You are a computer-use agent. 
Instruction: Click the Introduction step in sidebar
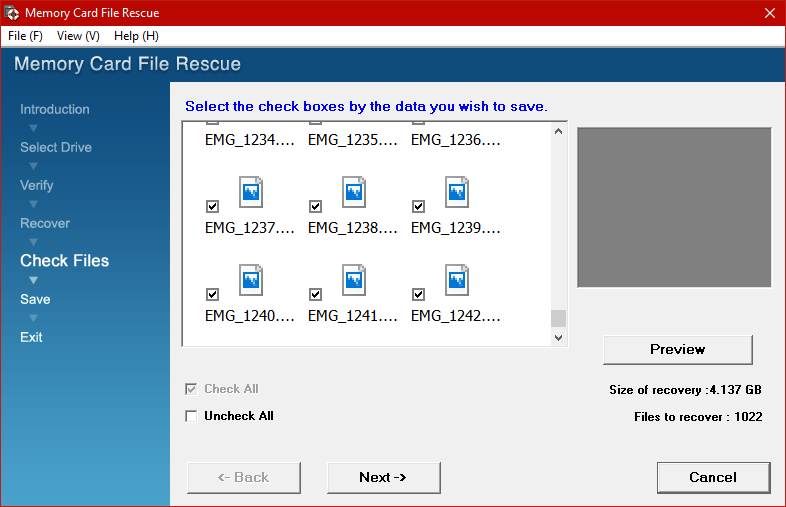click(55, 109)
